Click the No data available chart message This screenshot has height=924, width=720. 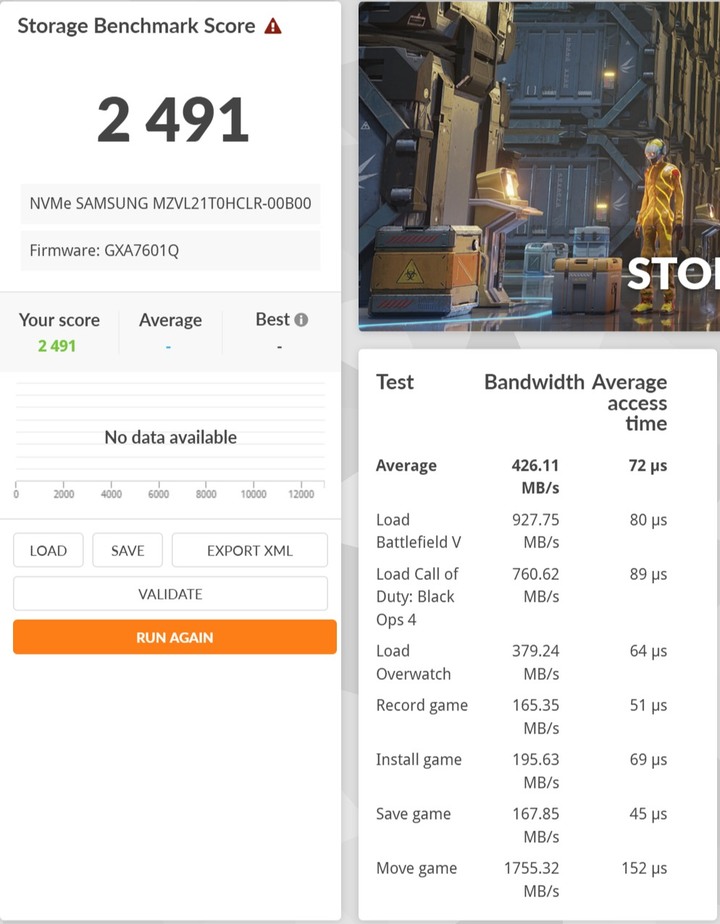pyautogui.click(x=171, y=437)
